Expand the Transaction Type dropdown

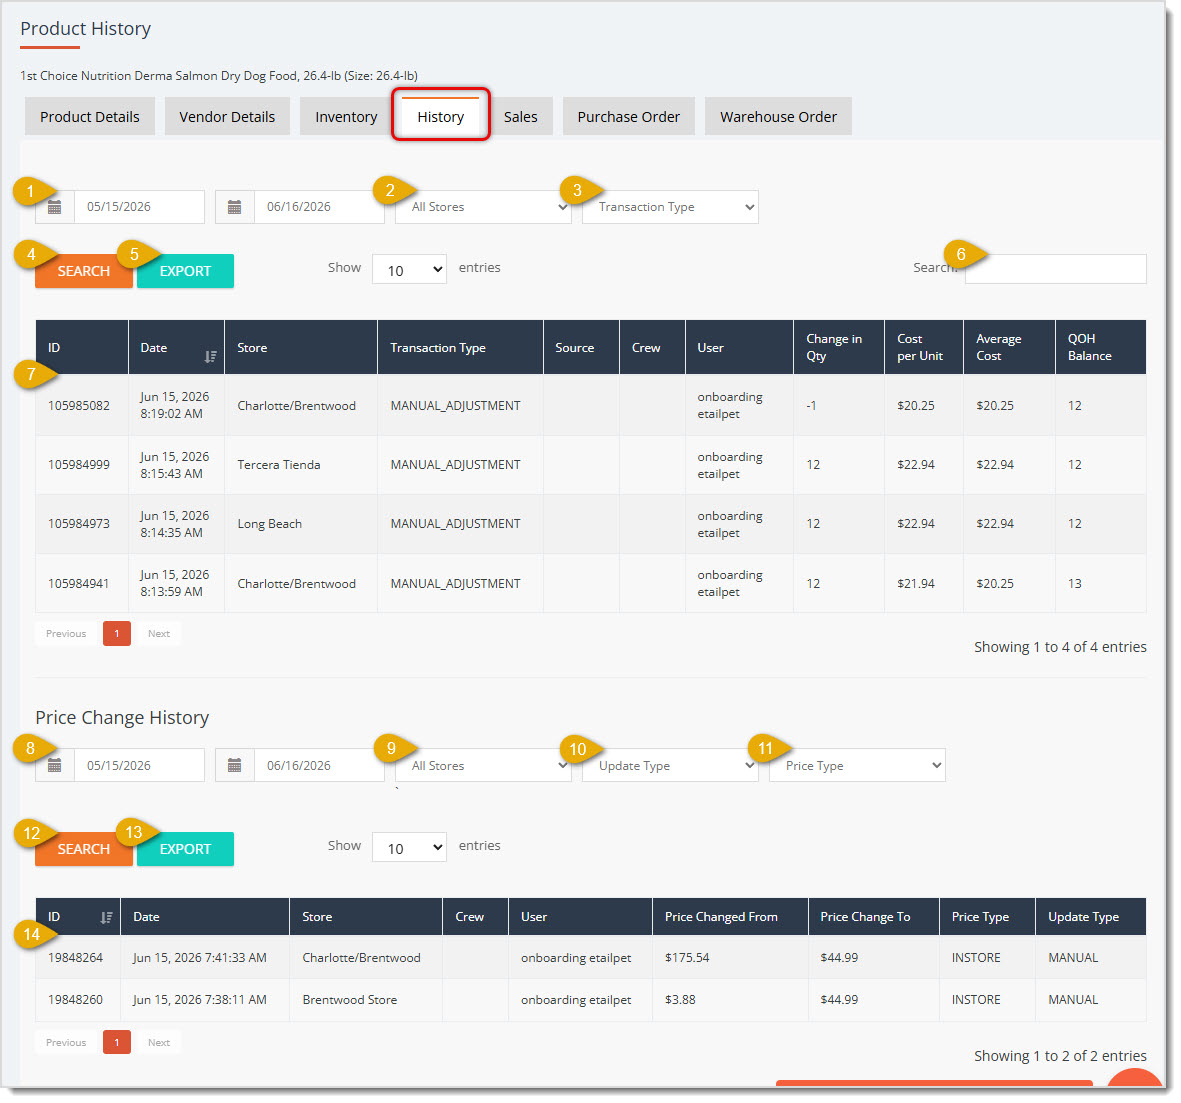click(x=670, y=207)
